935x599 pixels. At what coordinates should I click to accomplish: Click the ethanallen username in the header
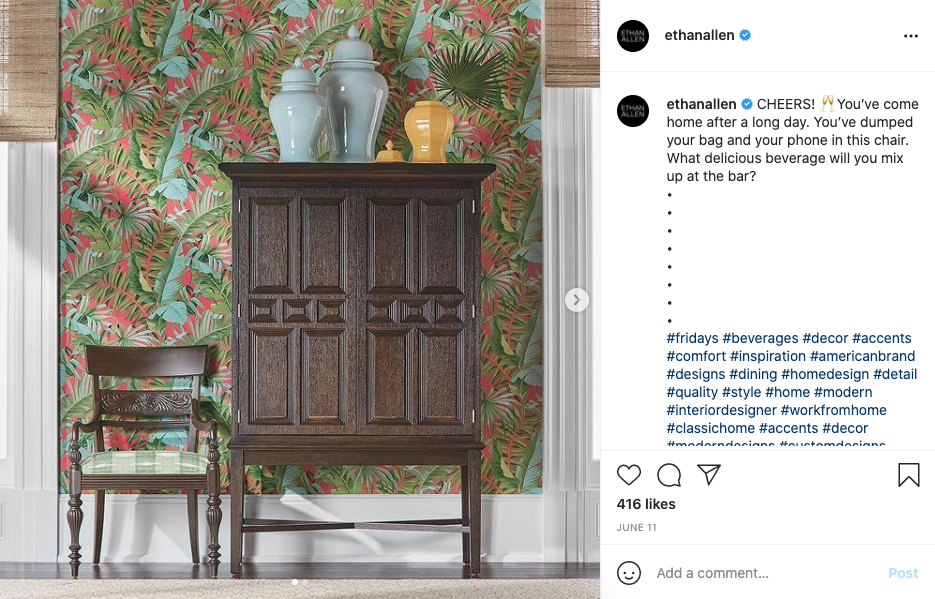pos(699,35)
